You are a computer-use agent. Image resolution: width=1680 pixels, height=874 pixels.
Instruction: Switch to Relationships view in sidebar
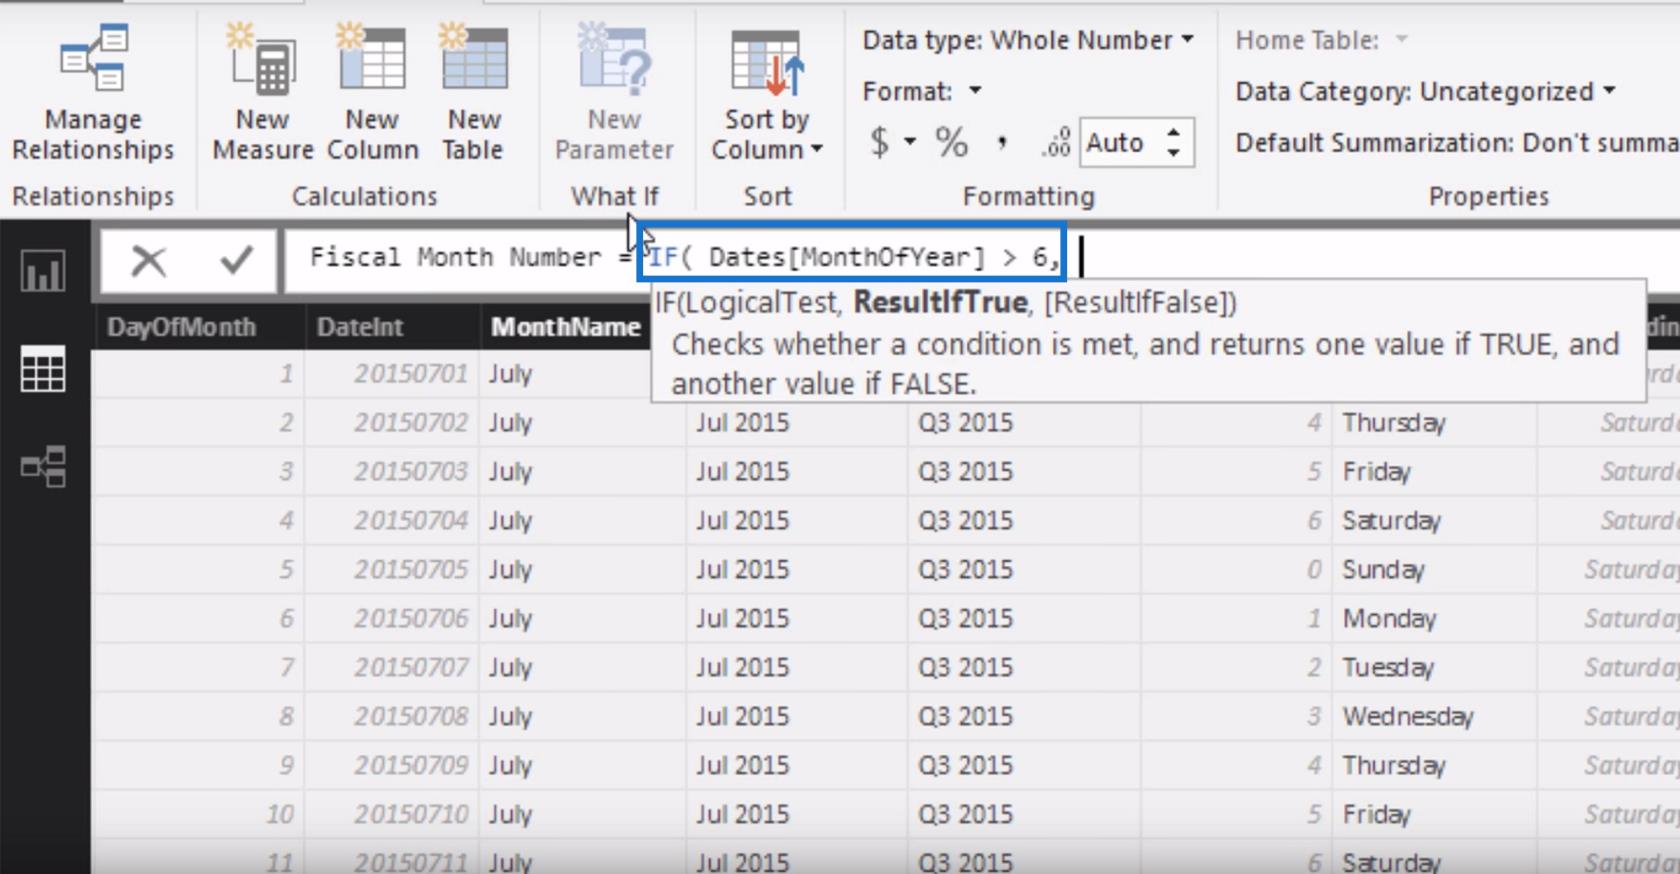pyautogui.click(x=43, y=467)
